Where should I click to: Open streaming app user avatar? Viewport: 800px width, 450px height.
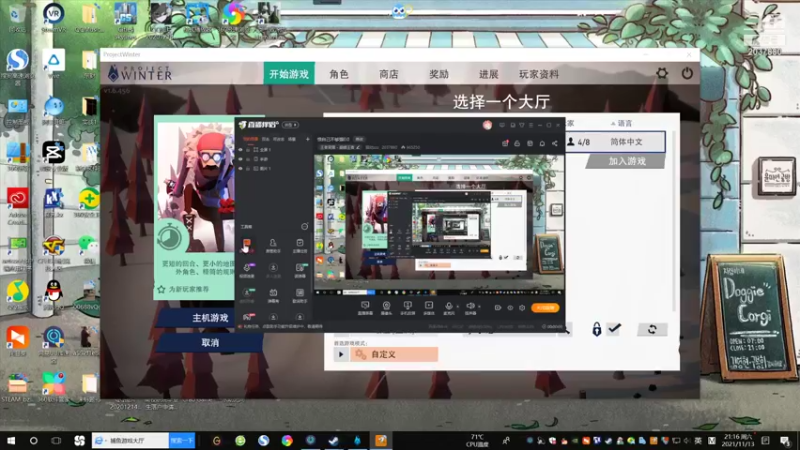tap(487, 125)
